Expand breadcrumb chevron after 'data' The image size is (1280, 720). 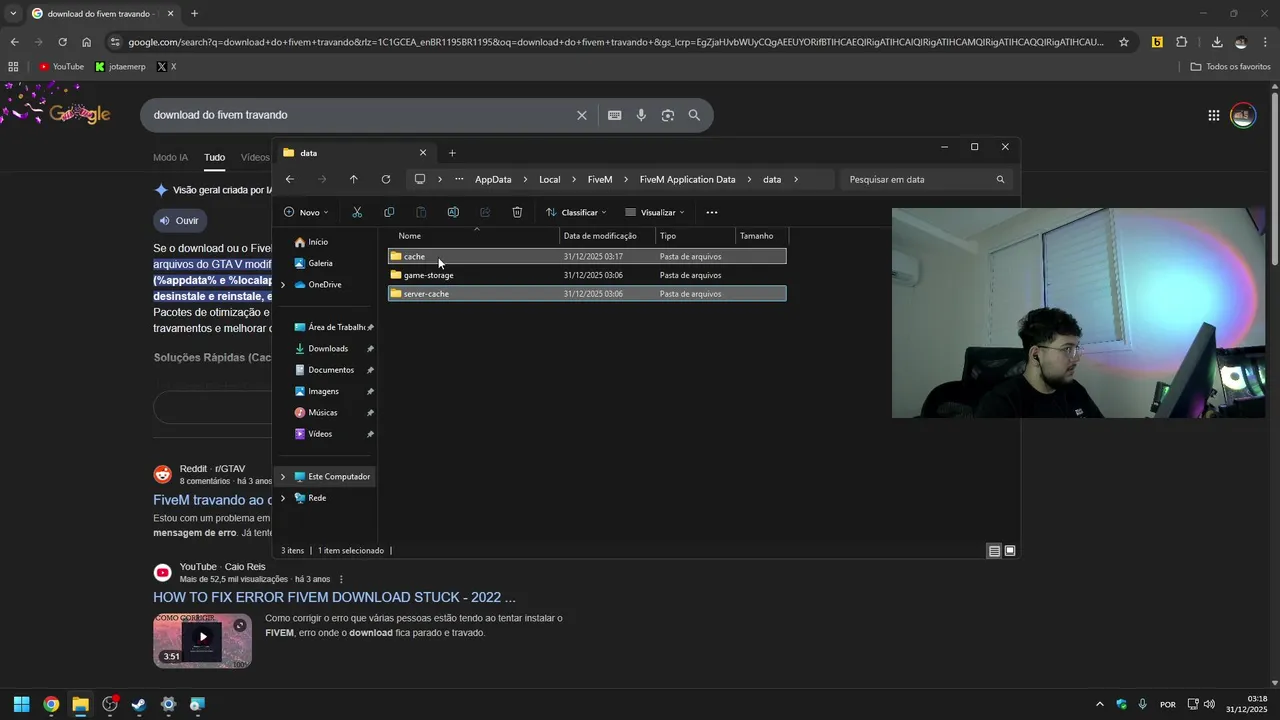(796, 180)
